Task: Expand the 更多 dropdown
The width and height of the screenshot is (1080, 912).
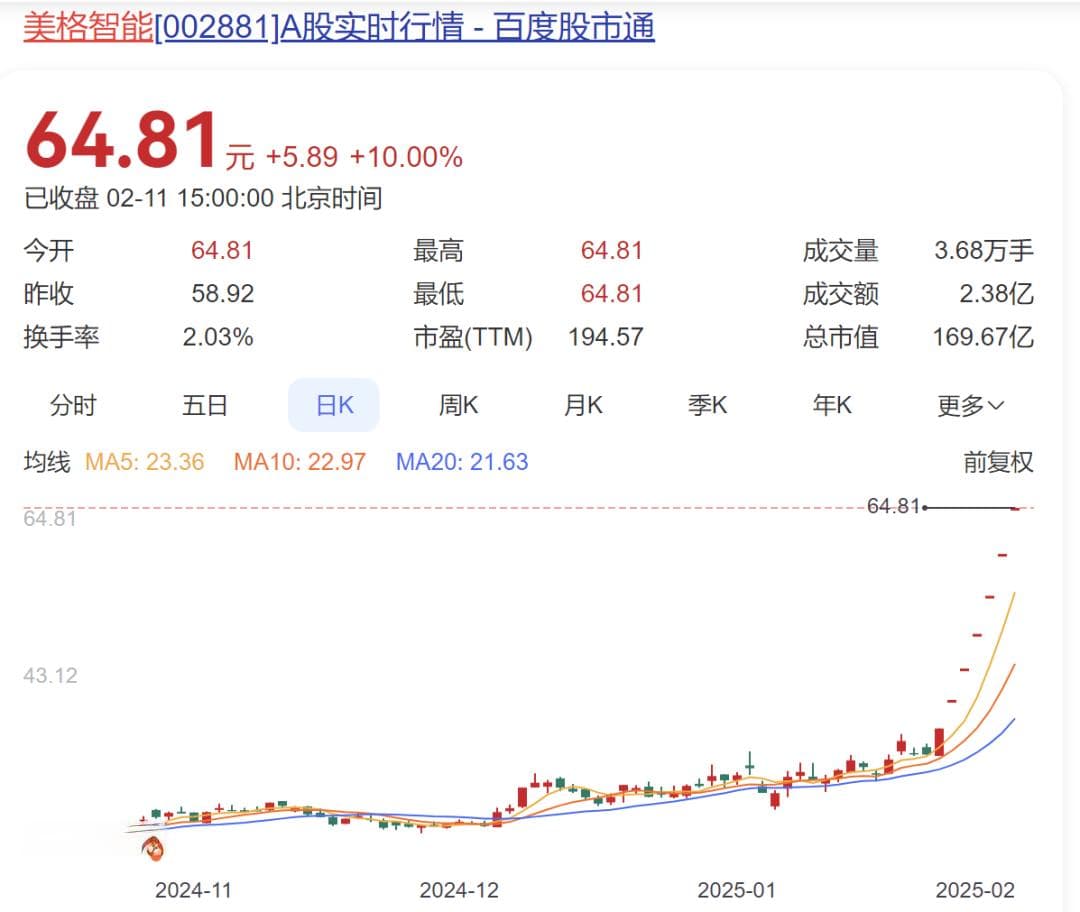Action: [x=970, y=406]
